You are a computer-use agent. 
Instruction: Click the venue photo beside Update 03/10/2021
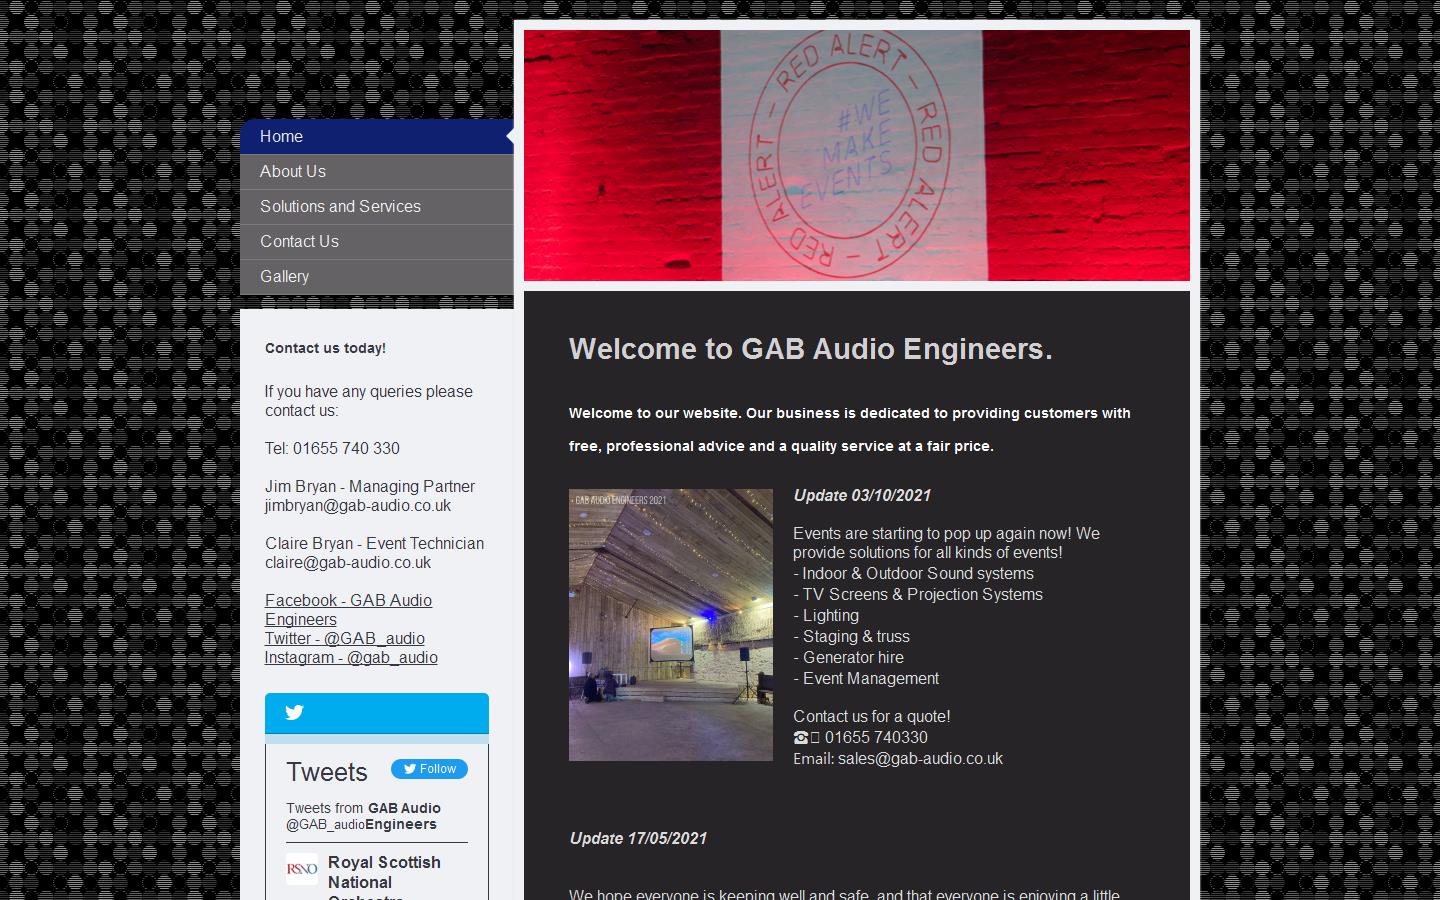(x=670, y=624)
